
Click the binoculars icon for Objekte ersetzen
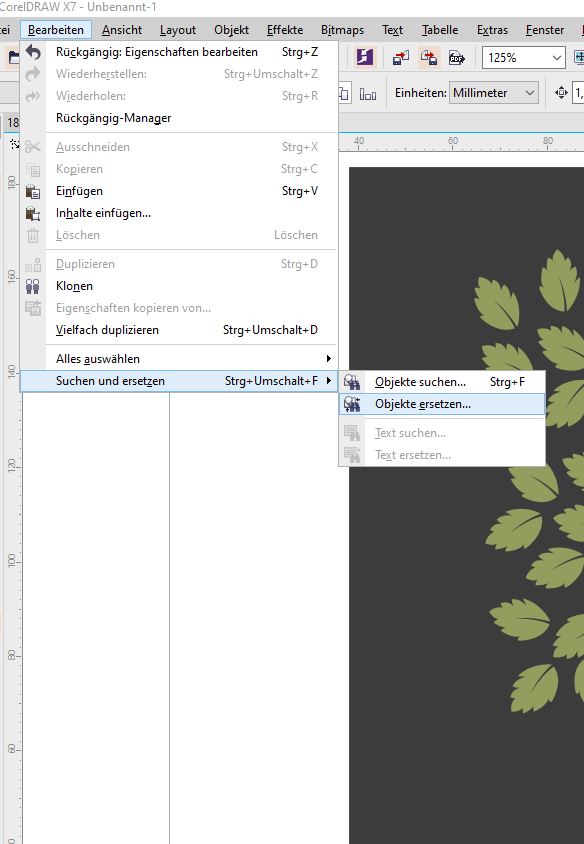[x=352, y=404]
